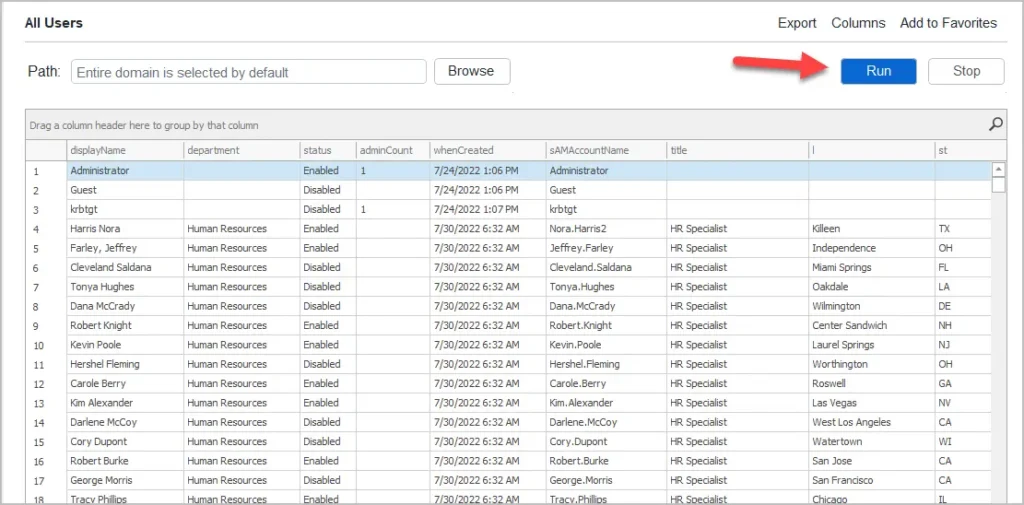This screenshot has width=1024, height=505.
Task: Click the Kim.Alexander account name cell
Action: coord(606,402)
